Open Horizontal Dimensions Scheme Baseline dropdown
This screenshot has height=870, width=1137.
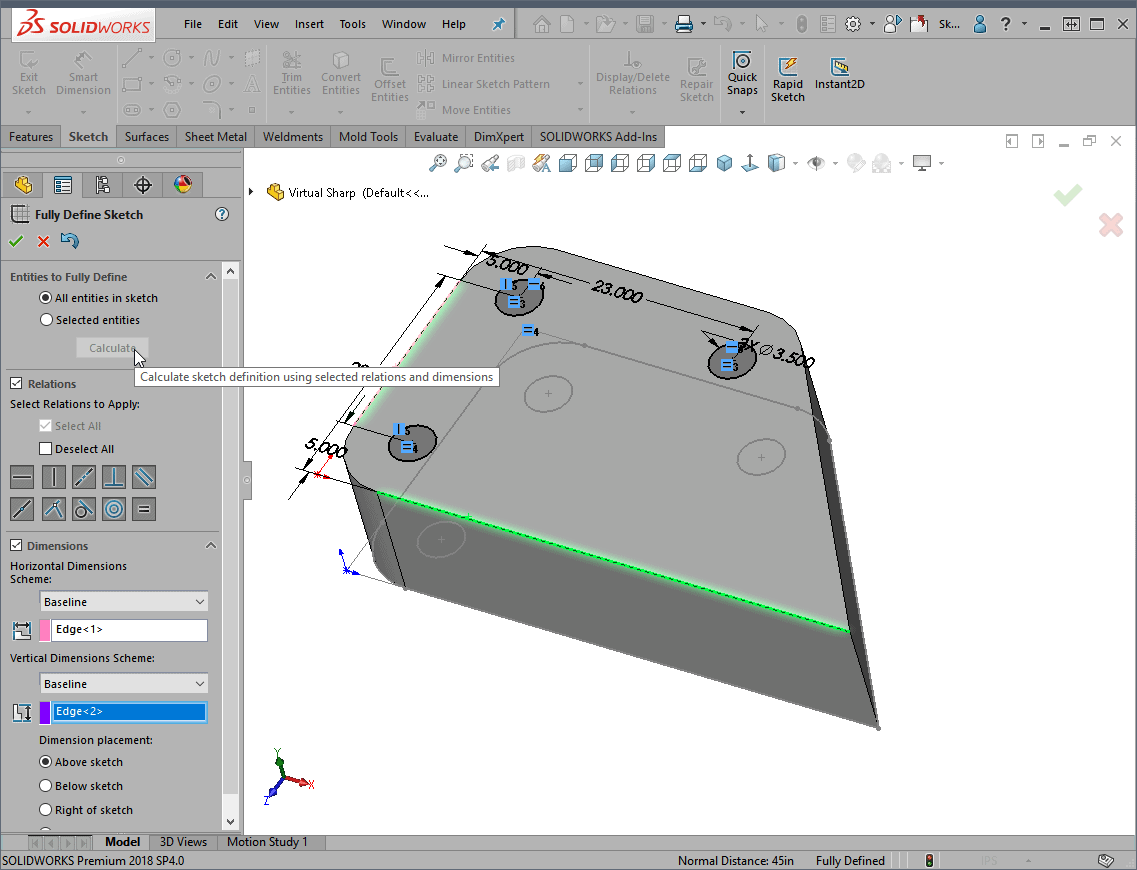(123, 602)
